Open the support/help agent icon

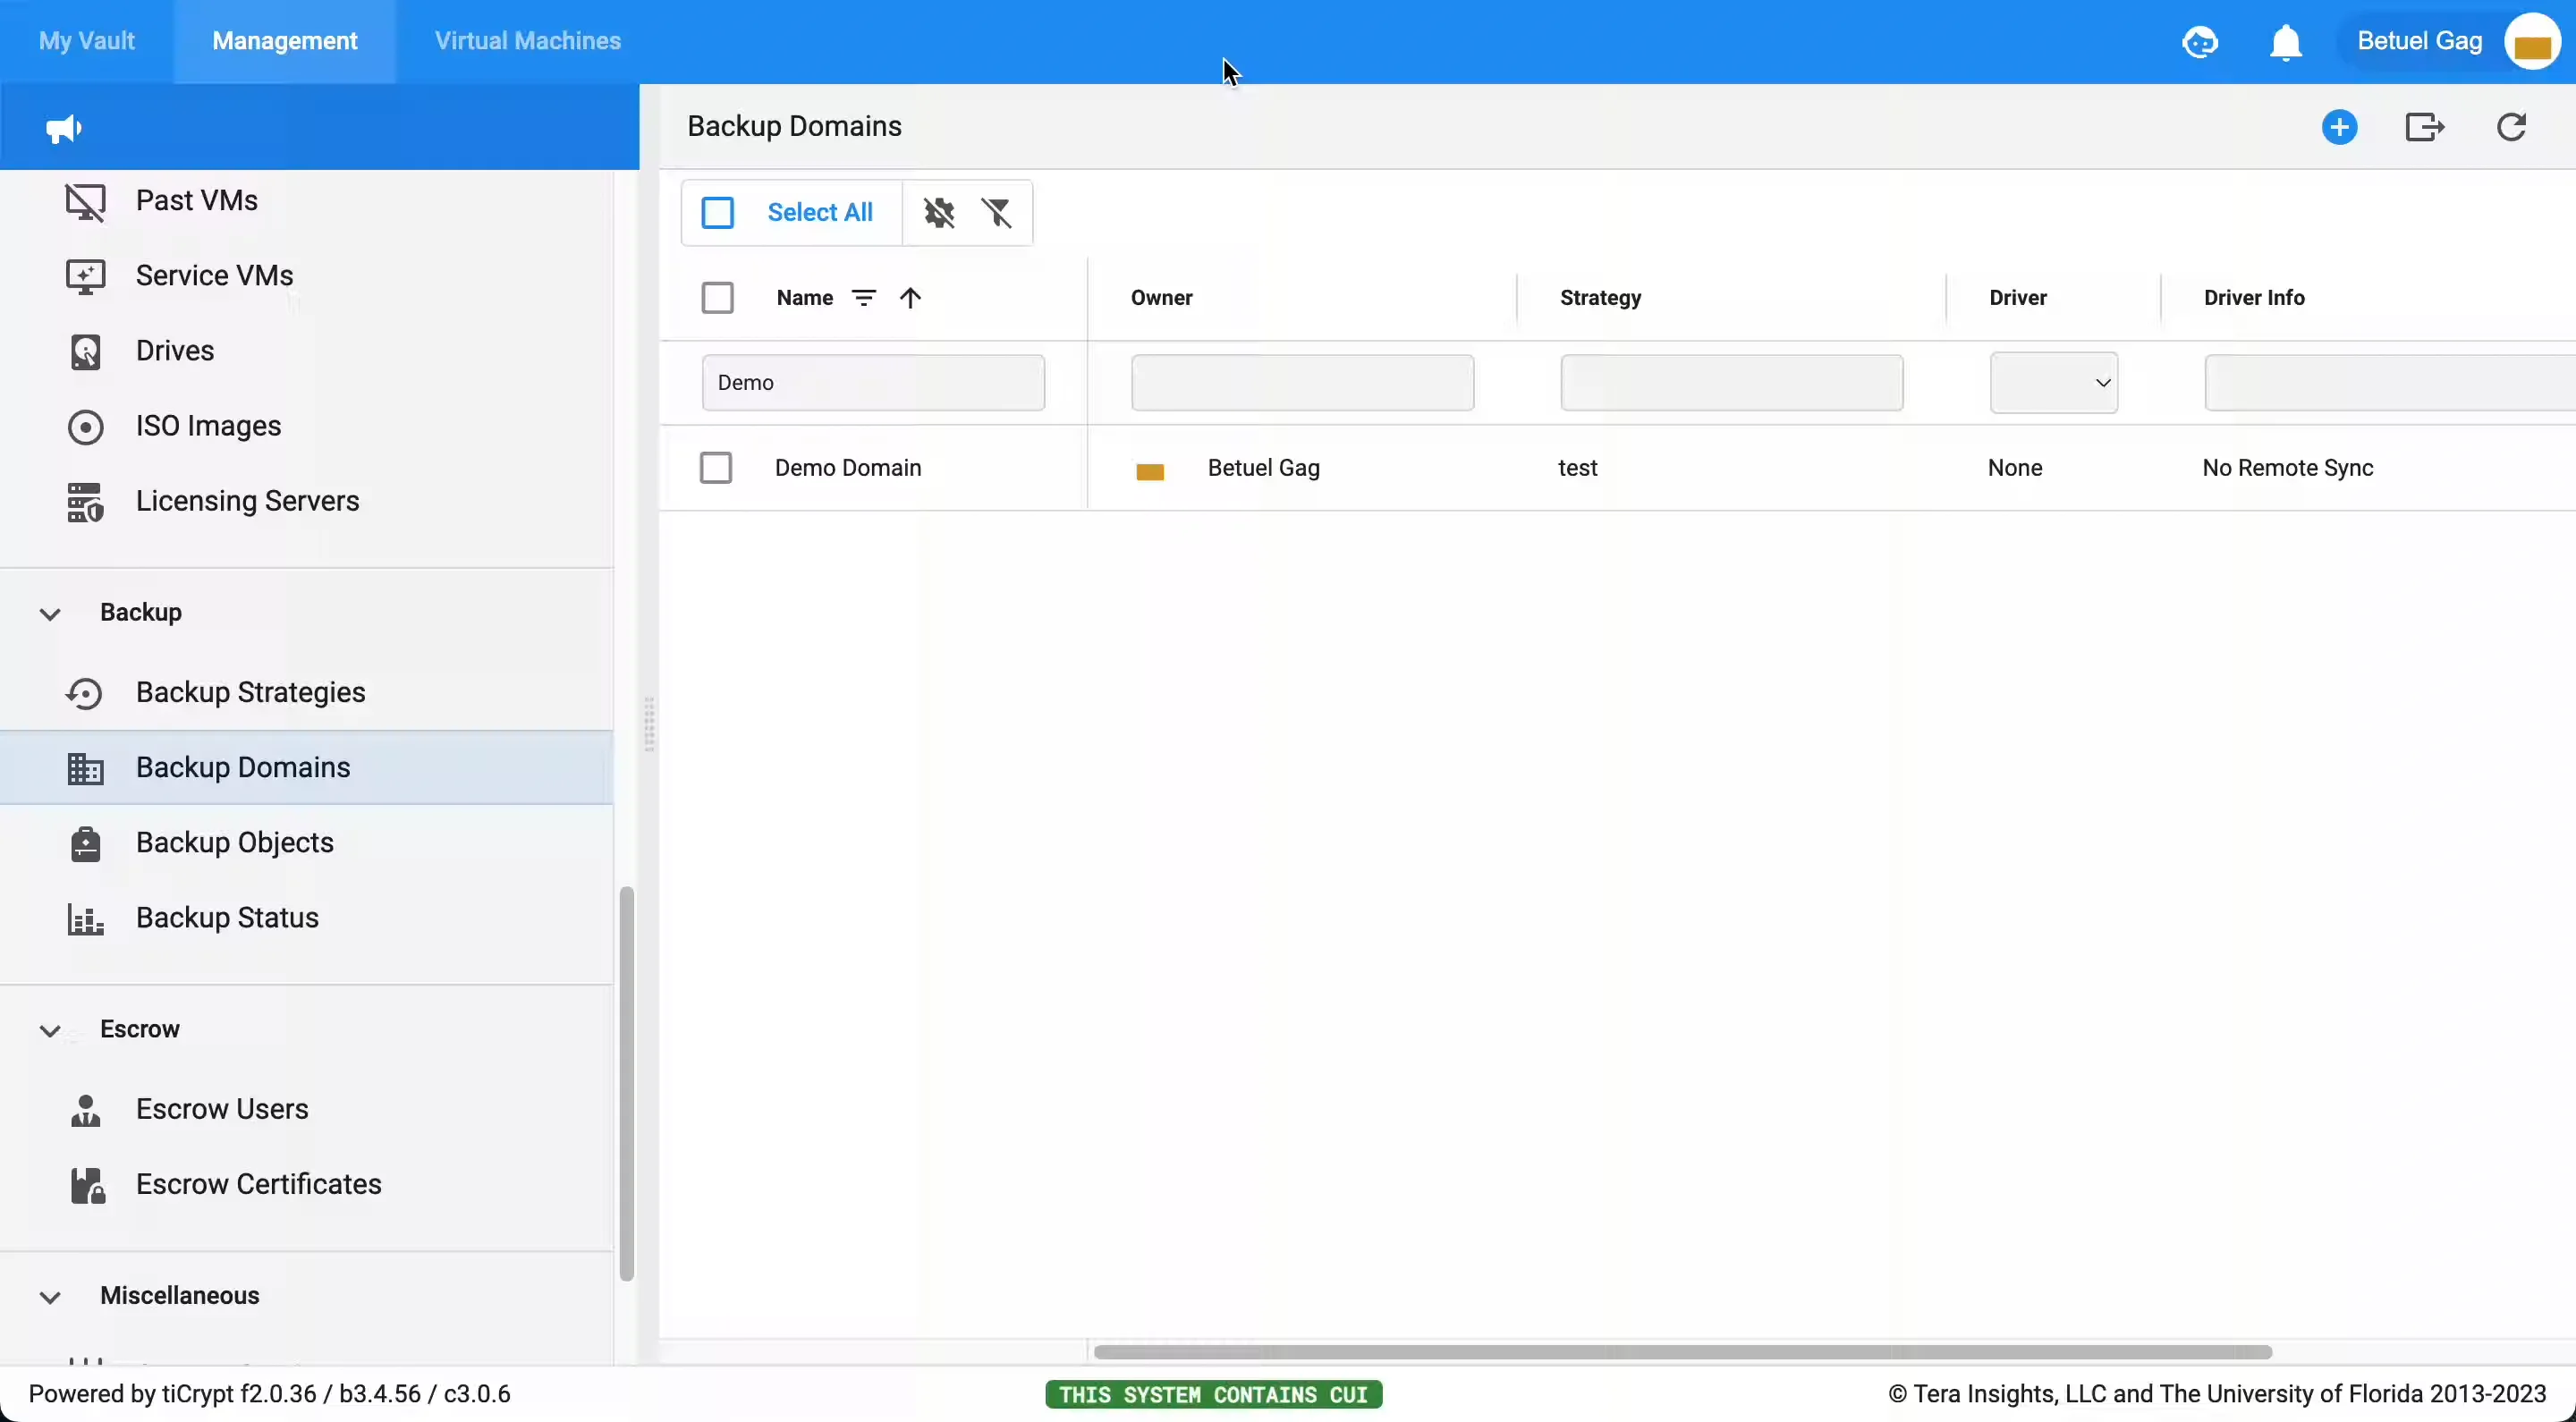coord(2200,41)
